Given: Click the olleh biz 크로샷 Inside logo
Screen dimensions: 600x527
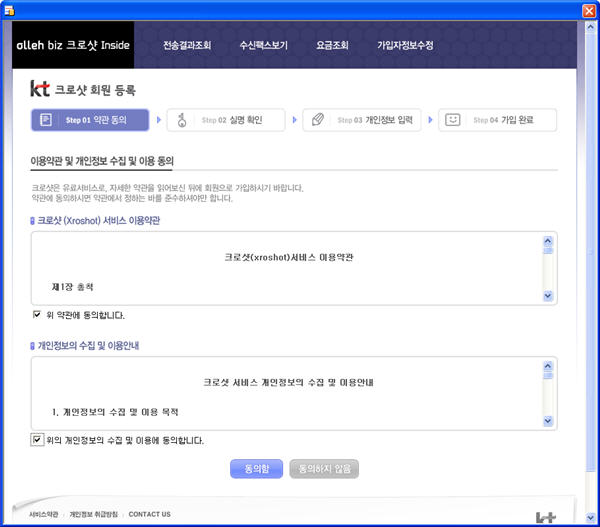Looking at the screenshot, I should pyautogui.click(x=73, y=45).
